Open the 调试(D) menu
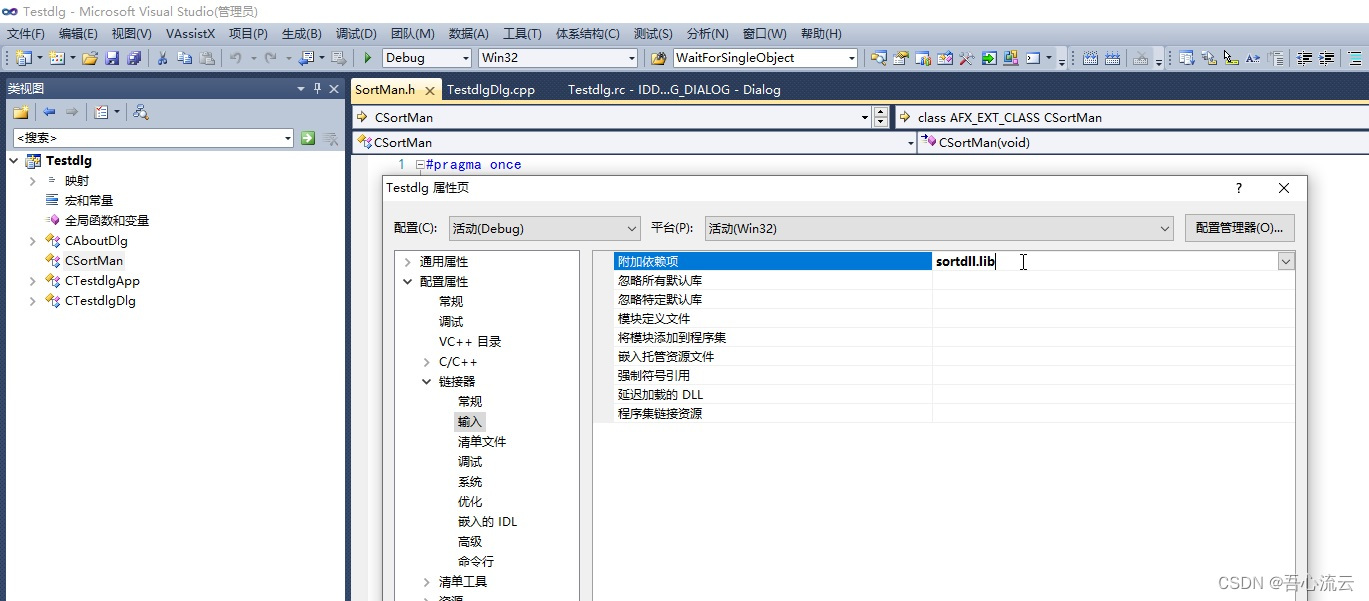1369x601 pixels. [x=356, y=34]
